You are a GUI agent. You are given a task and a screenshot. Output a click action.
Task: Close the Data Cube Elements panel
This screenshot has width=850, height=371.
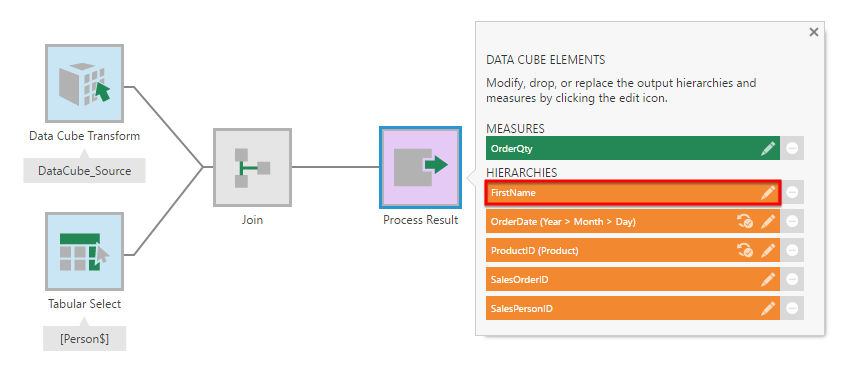(813, 33)
